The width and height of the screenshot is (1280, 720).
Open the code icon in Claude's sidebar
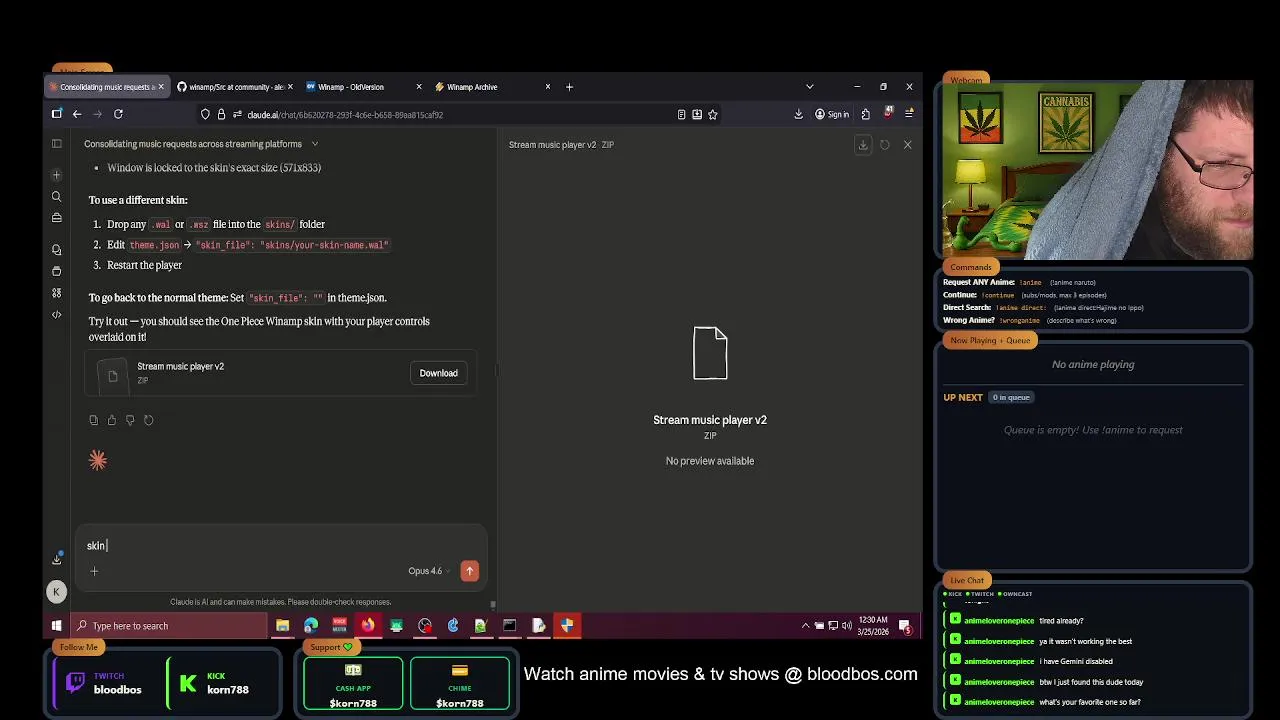click(x=56, y=315)
